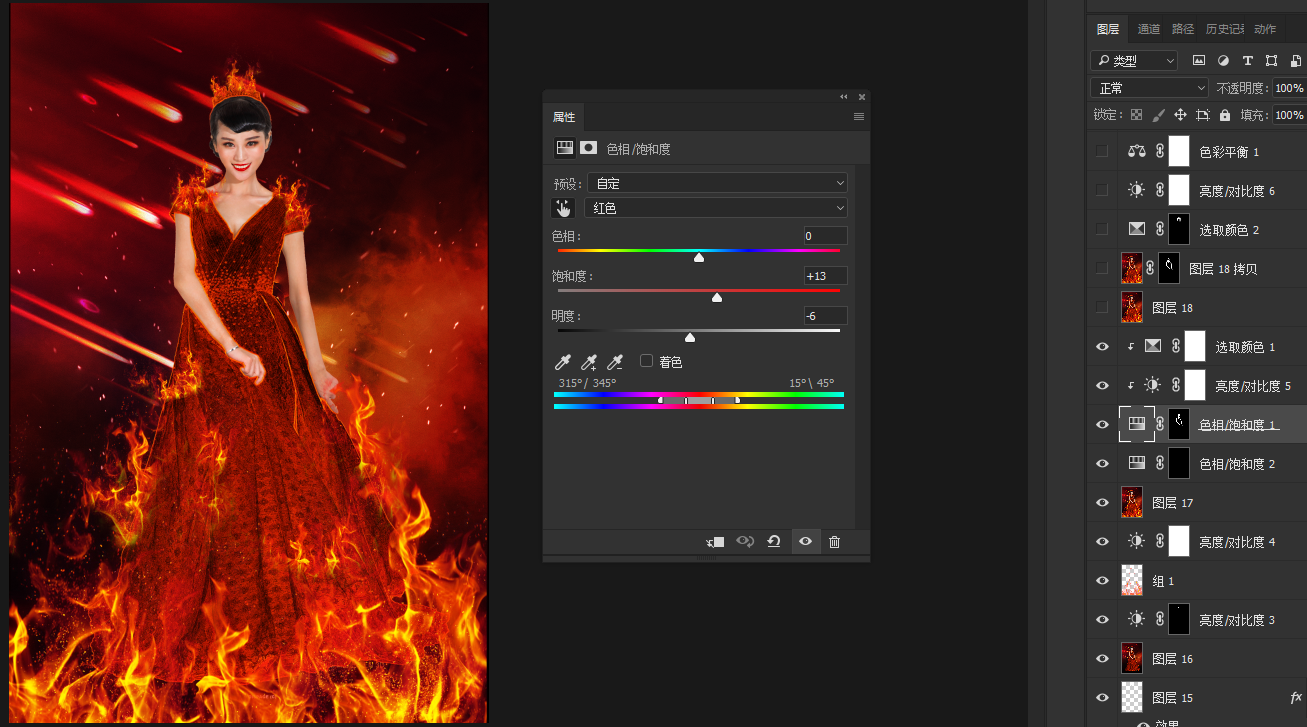This screenshot has width=1307, height=727.
Task: Filter layers by shape layers
Action: point(1271,61)
